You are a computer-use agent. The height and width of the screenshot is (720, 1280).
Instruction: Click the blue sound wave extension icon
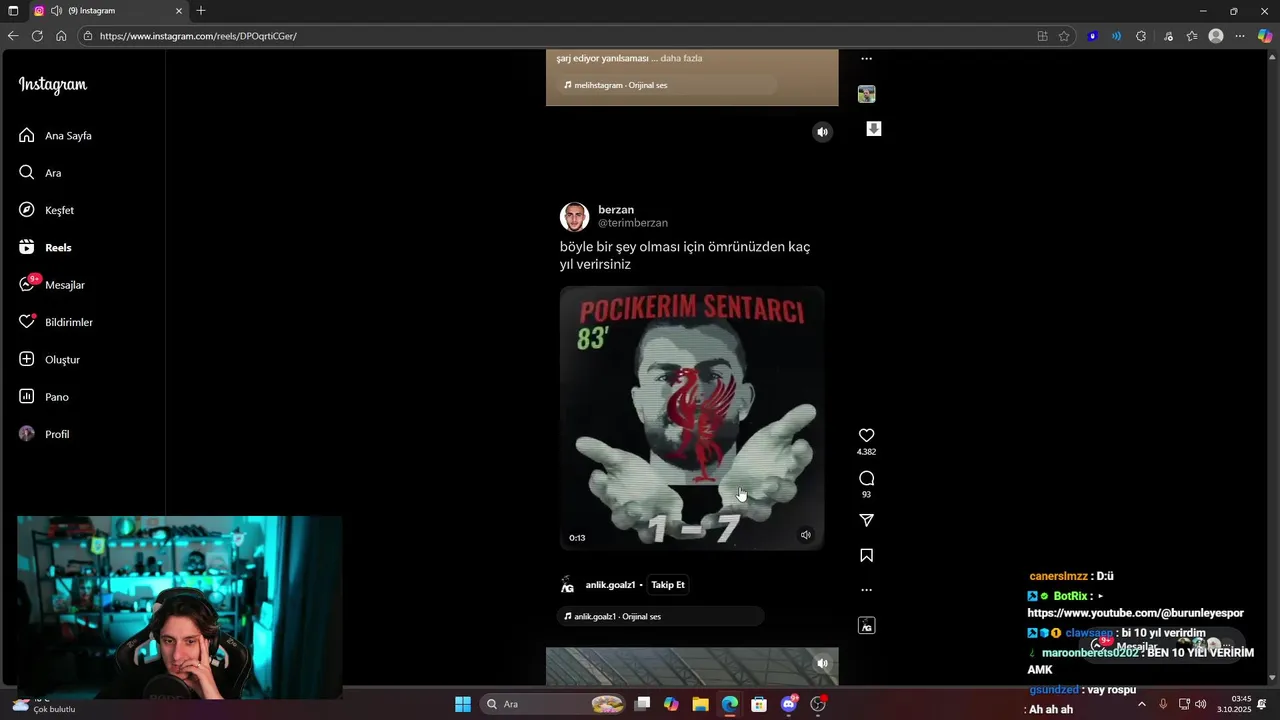pos(1116,36)
